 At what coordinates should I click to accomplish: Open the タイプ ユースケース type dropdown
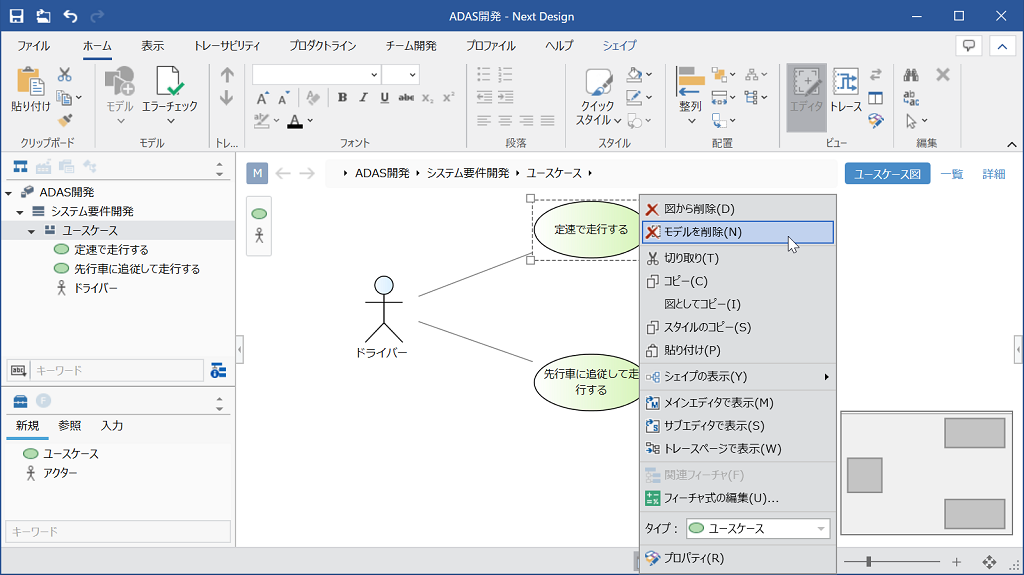pos(758,528)
